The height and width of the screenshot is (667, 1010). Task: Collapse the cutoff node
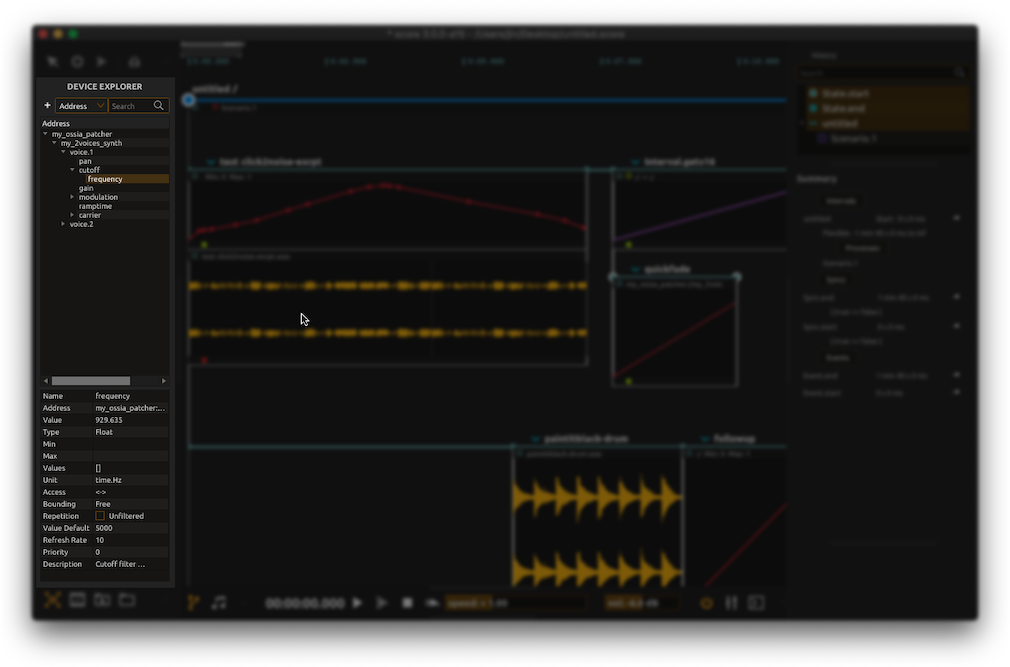[x=72, y=170]
